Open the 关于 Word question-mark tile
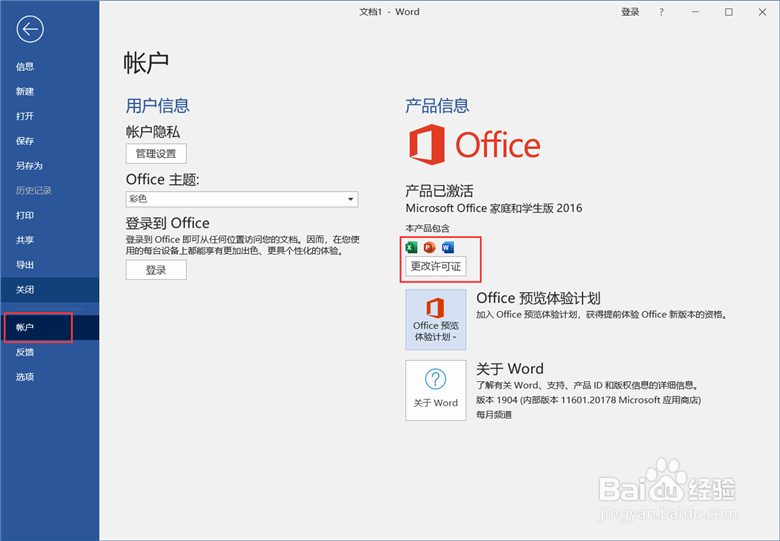 (x=436, y=390)
